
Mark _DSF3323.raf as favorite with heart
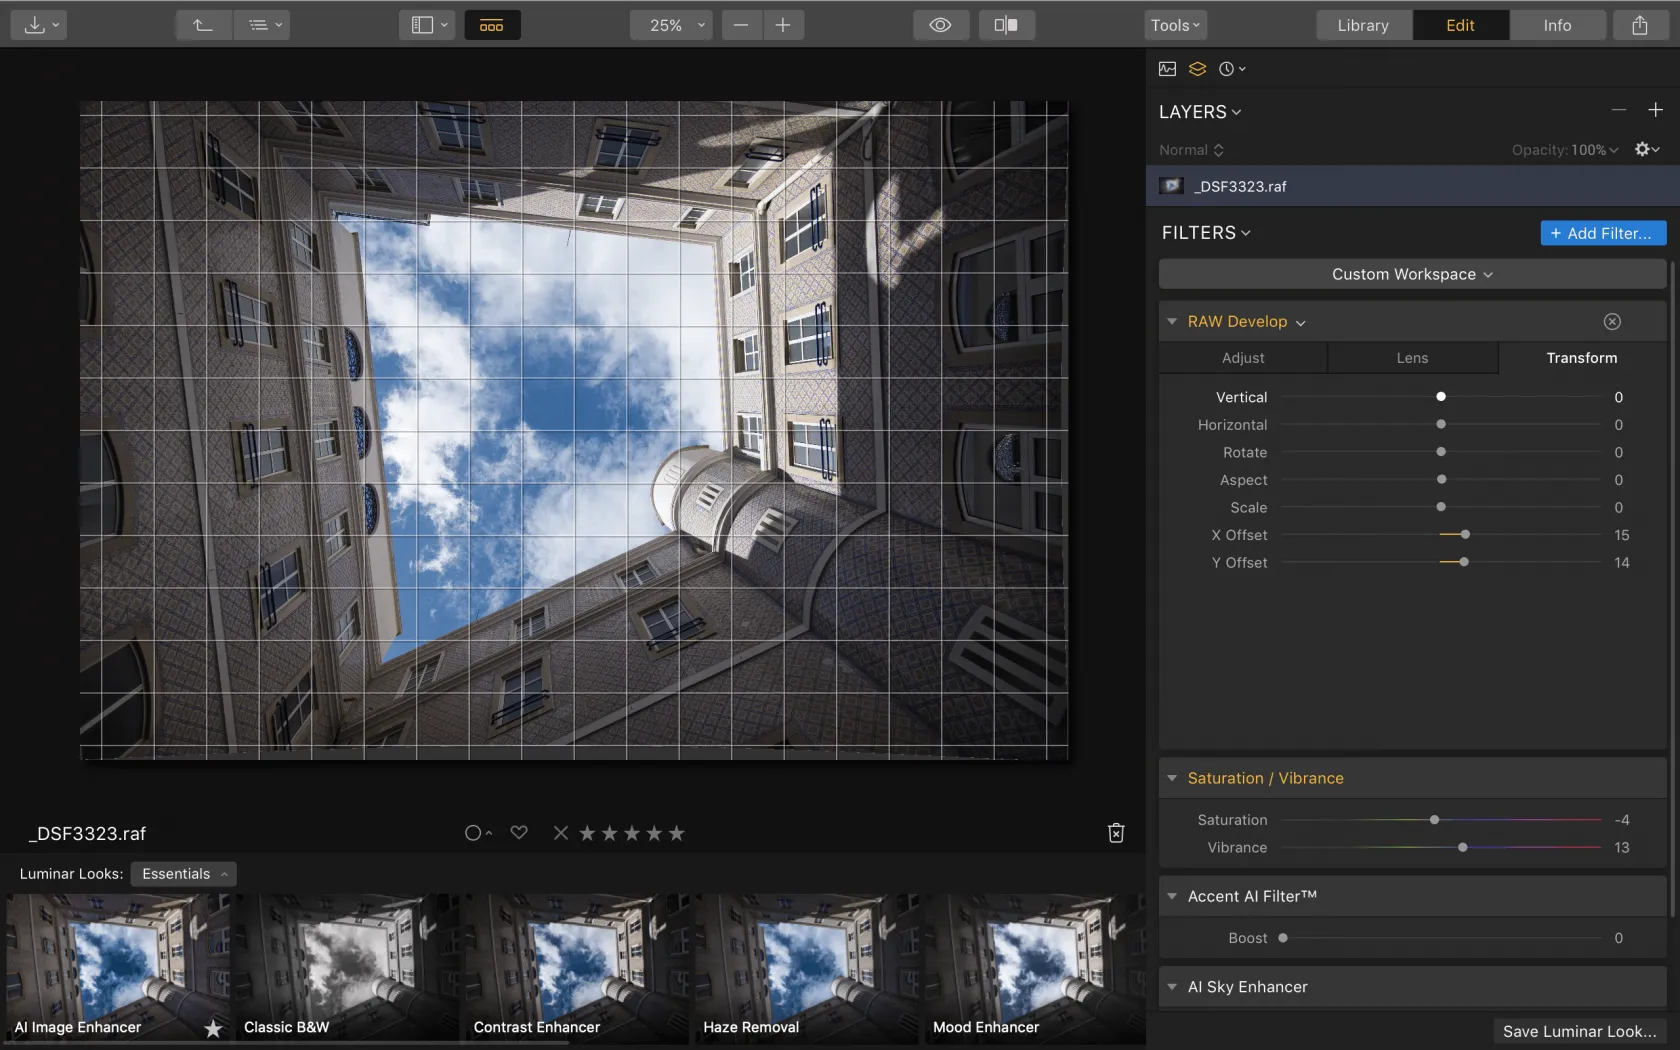519,832
